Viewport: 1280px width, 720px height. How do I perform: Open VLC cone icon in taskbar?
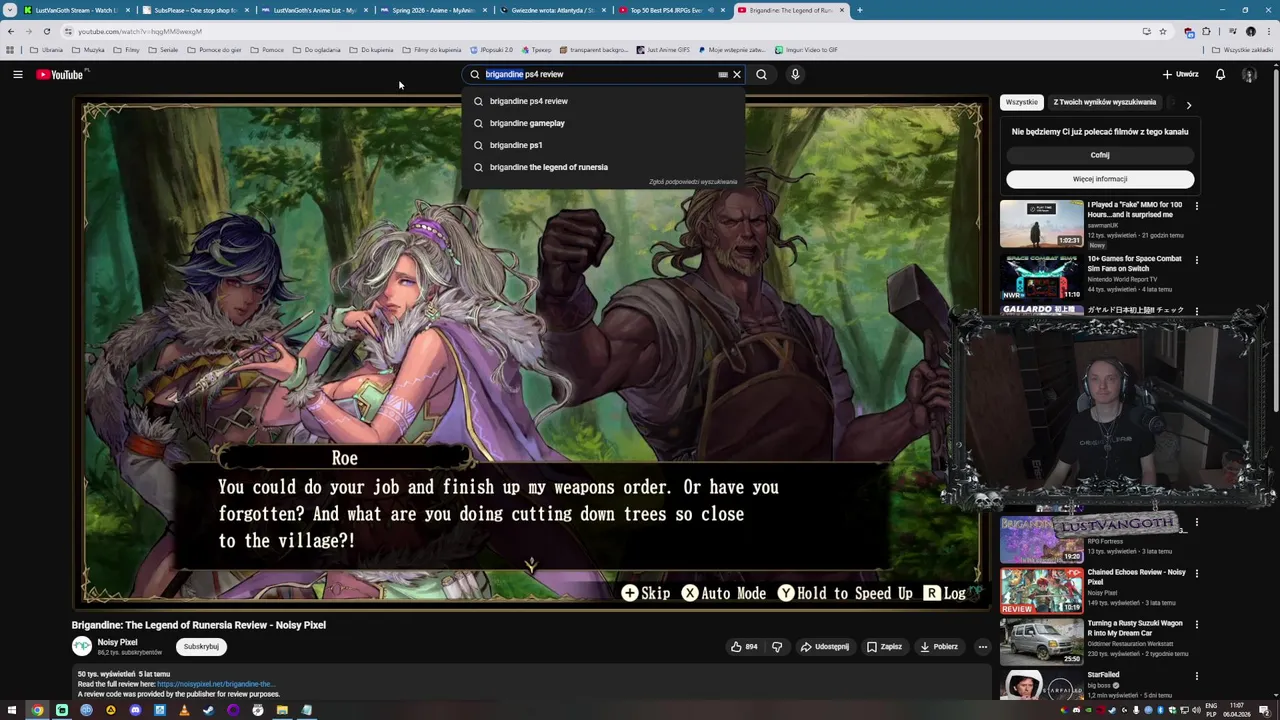pyautogui.click(x=184, y=710)
